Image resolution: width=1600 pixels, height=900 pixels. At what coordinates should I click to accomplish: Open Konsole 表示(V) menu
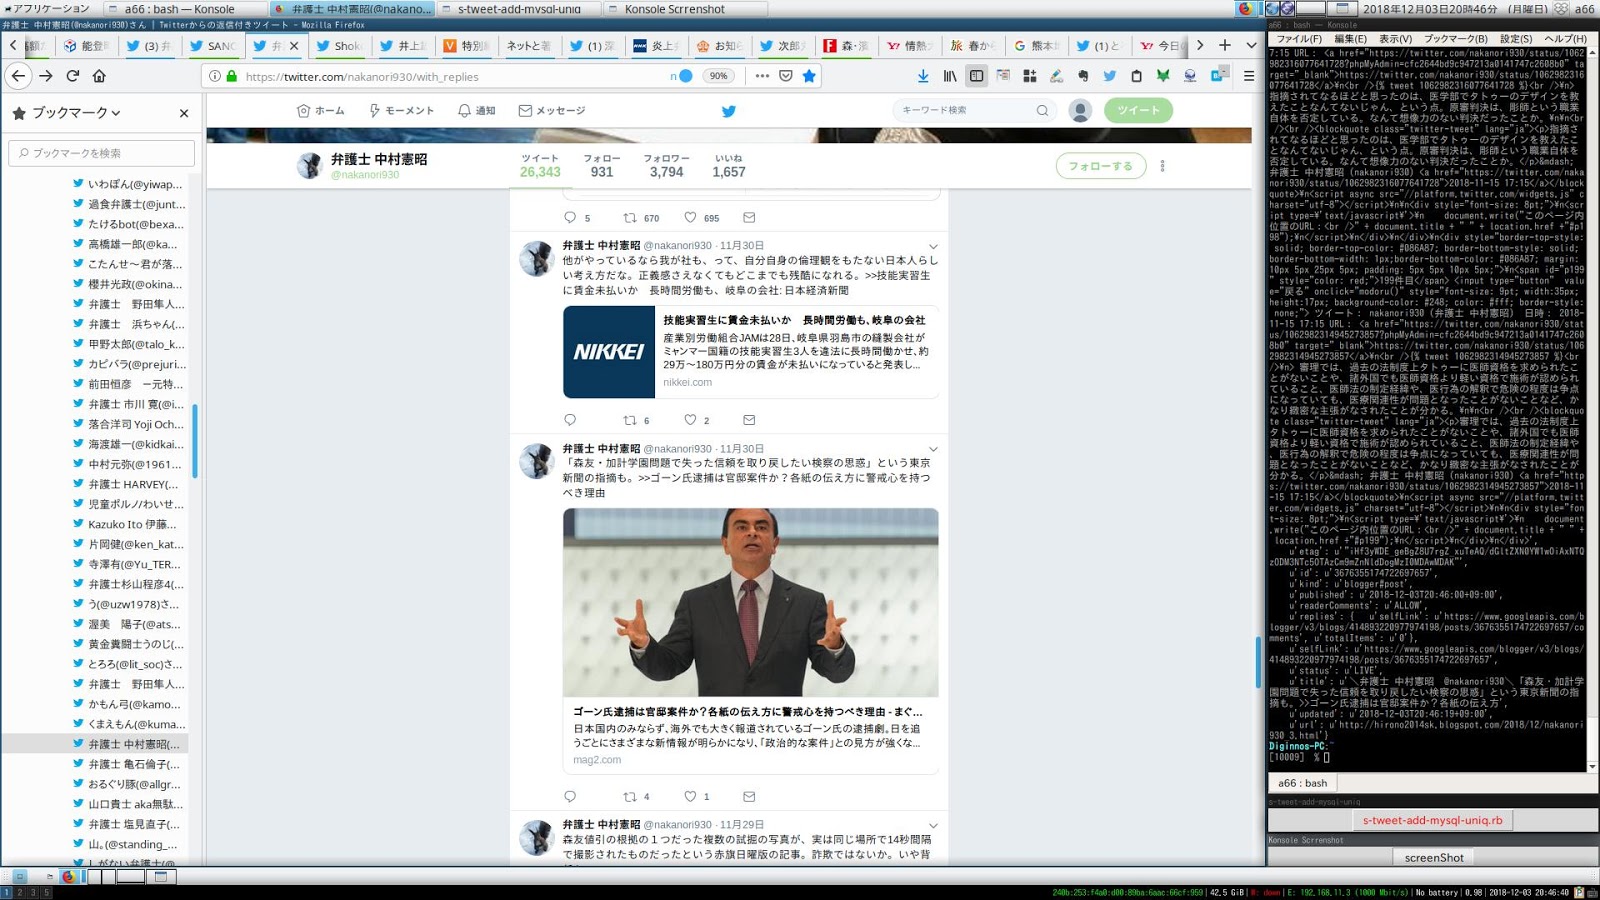1395,39
